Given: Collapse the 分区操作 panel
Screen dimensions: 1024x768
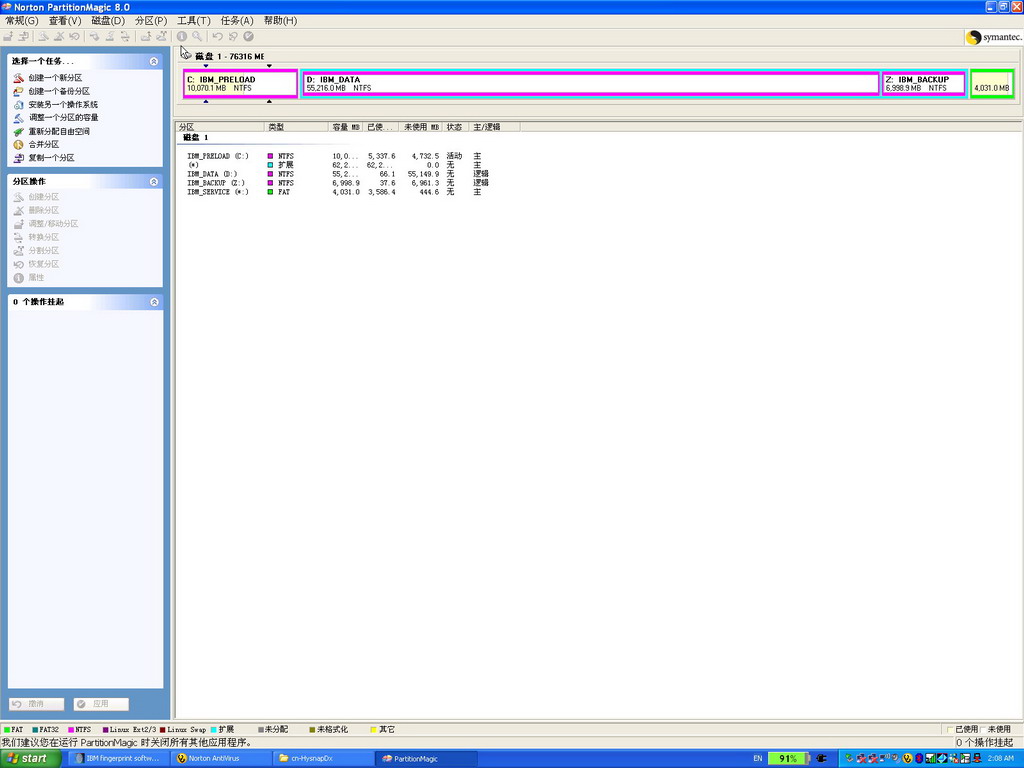Looking at the screenshot, I should (154, 182).
